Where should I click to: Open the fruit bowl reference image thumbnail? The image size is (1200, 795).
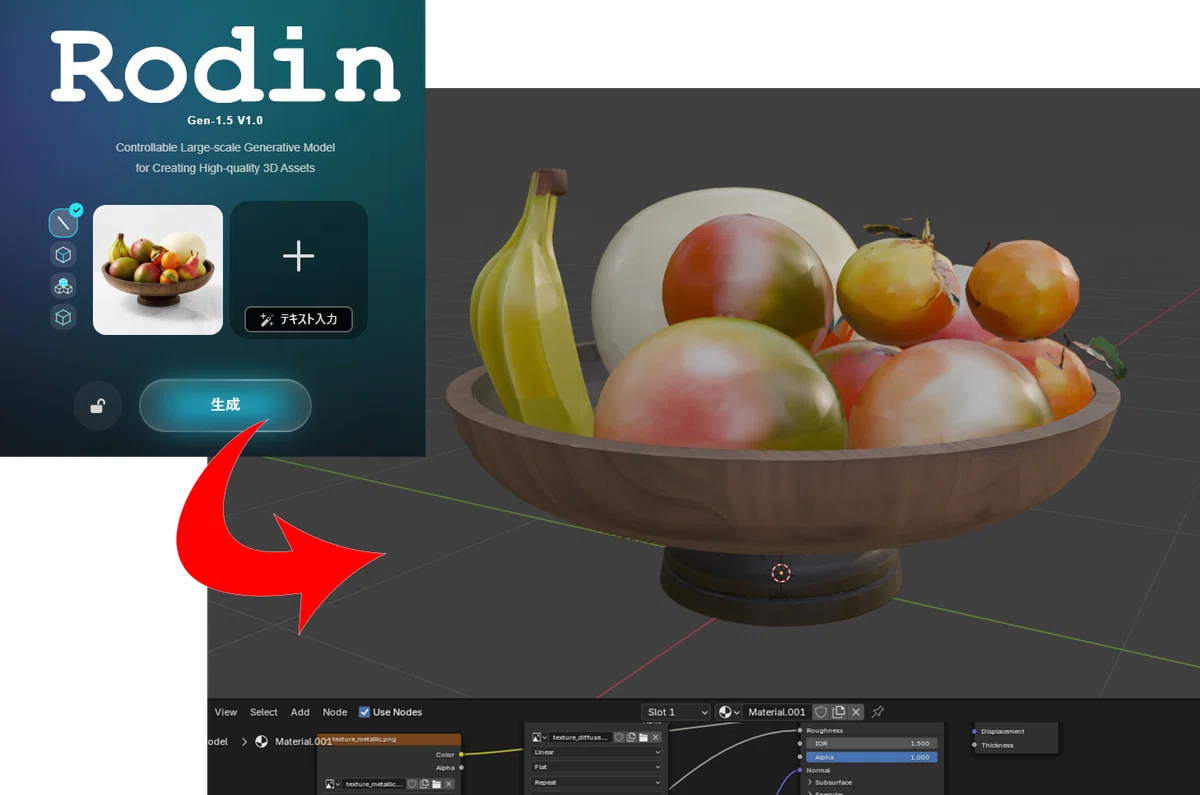[158, 269]
